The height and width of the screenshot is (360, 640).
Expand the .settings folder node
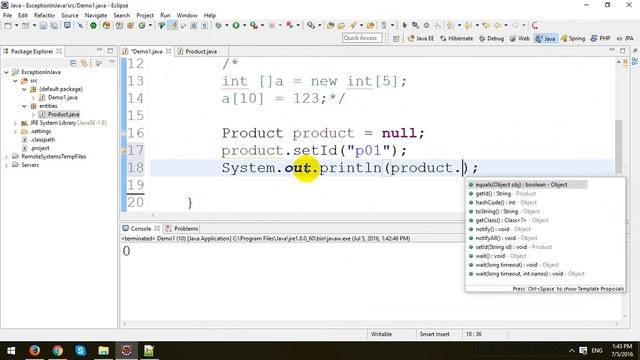pyautogui.click(x=15, y=131)
